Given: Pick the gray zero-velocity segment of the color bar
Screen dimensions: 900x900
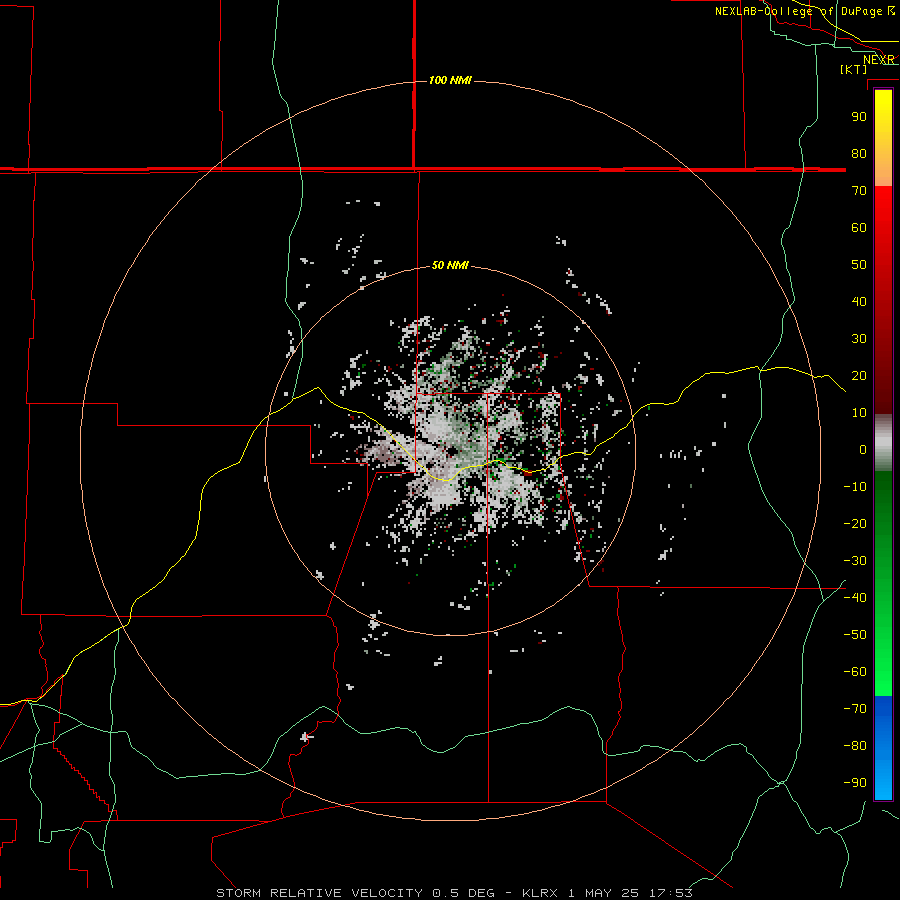Looking at the screenshot, I should point(883,443).
